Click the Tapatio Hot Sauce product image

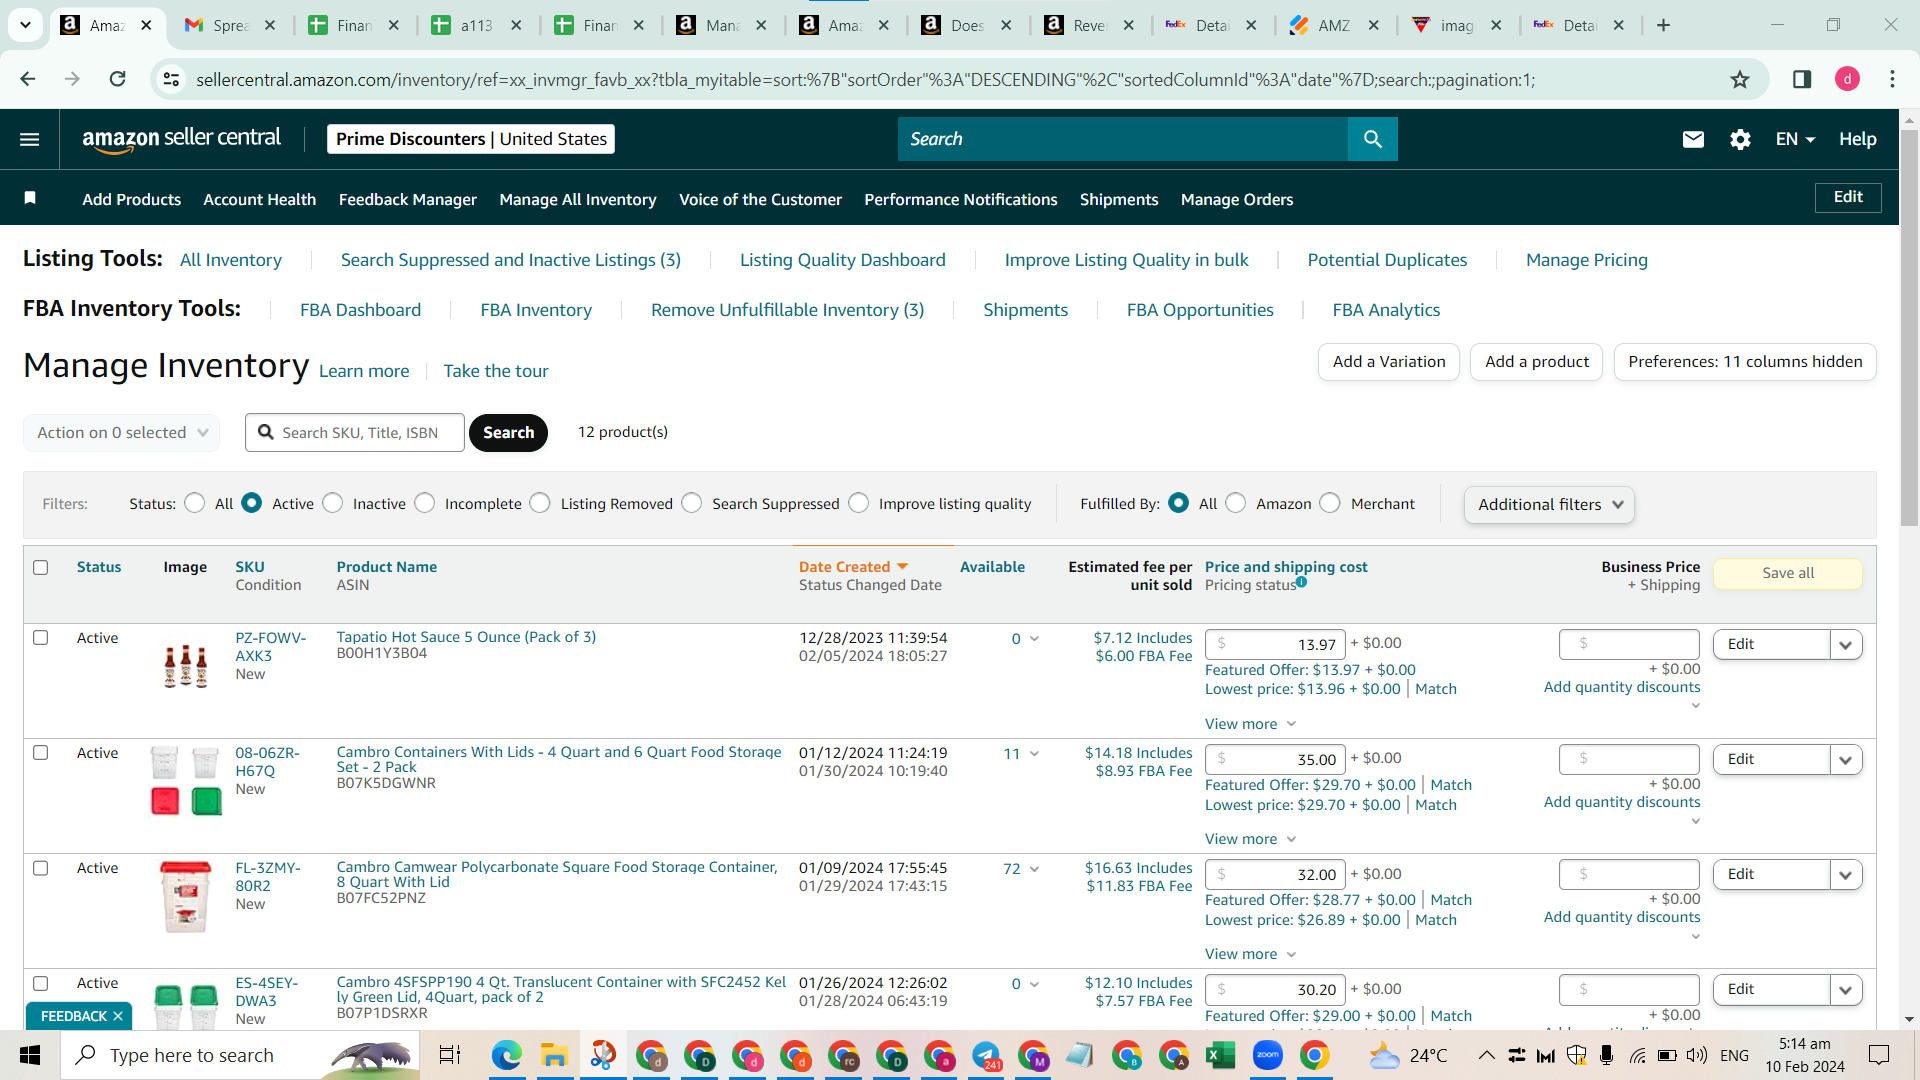tap(185, 666)
